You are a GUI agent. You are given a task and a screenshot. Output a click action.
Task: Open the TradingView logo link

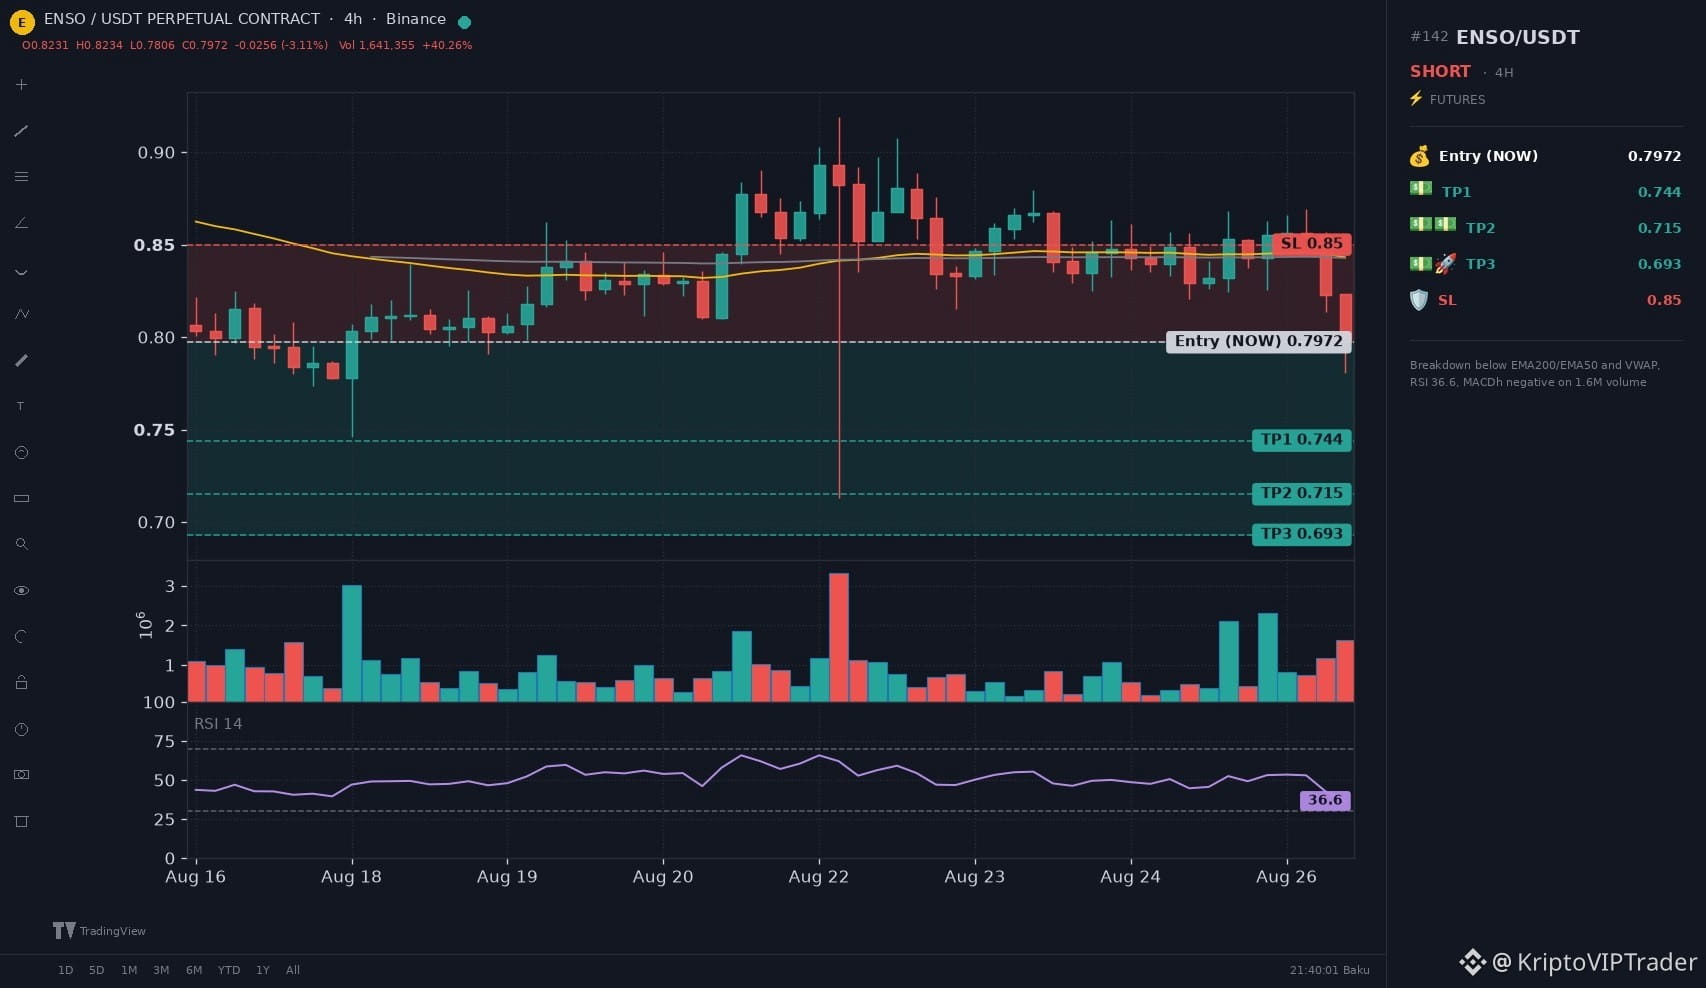tap(99, 931)
